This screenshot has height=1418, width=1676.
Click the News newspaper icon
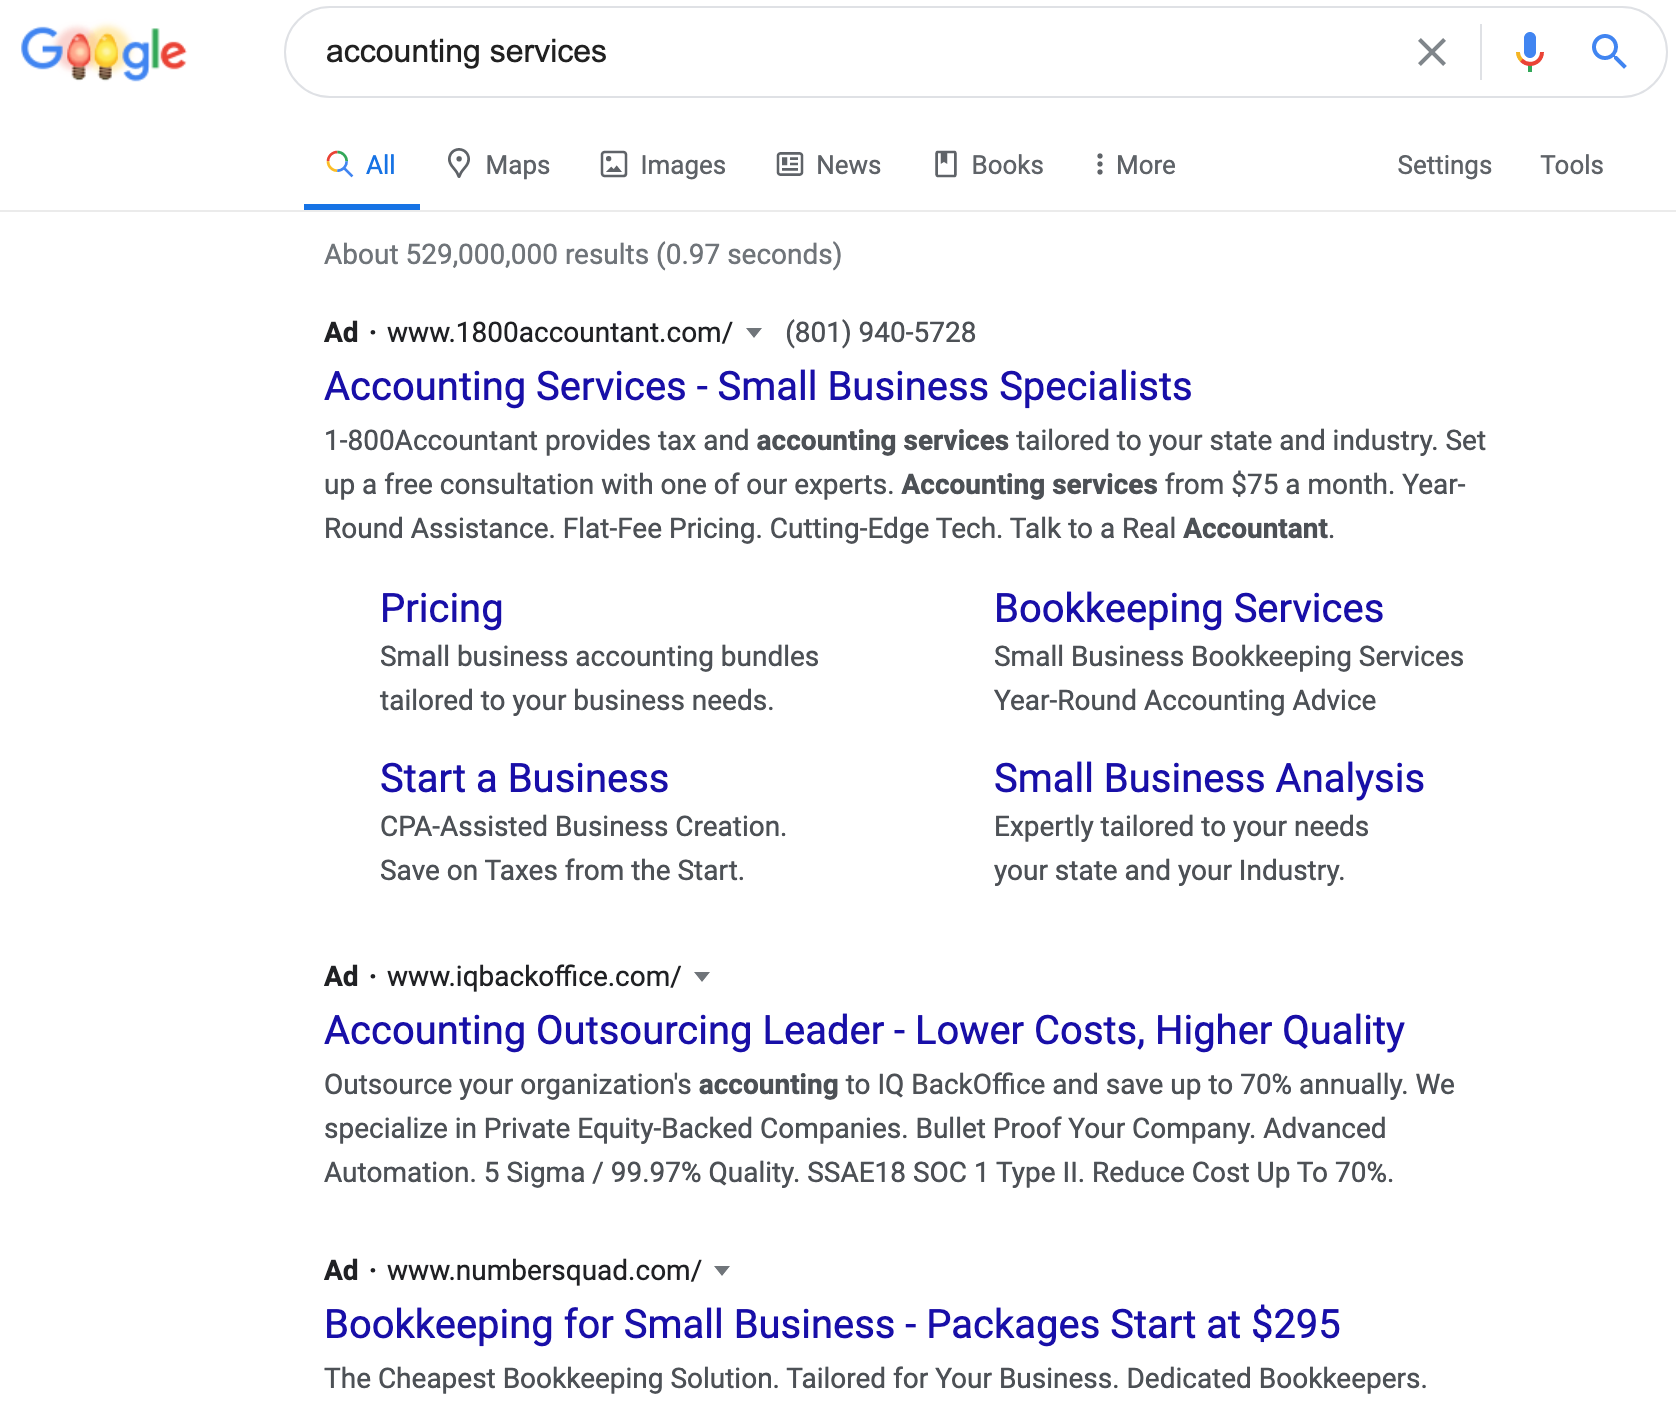tap(790, 164)
